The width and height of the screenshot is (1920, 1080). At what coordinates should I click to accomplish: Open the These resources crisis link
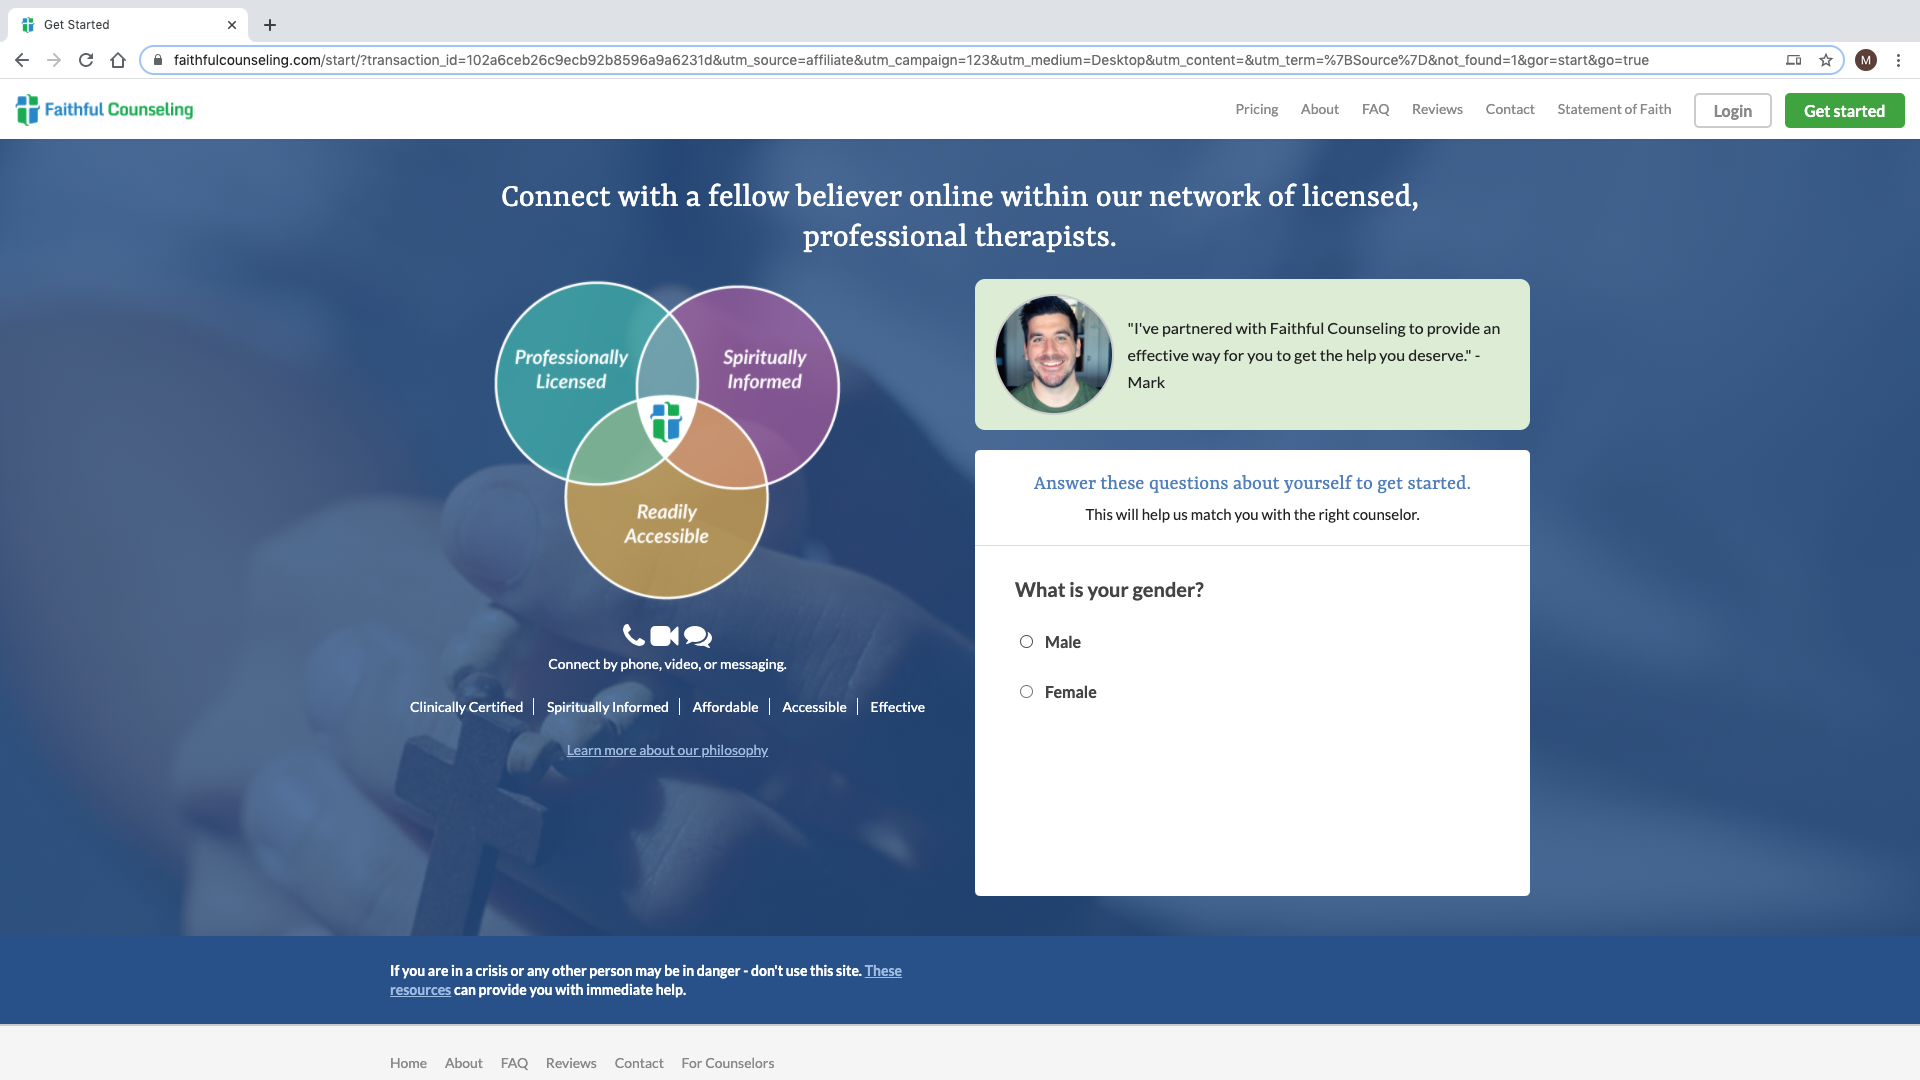pyautogui.click(x=883, y=971)
